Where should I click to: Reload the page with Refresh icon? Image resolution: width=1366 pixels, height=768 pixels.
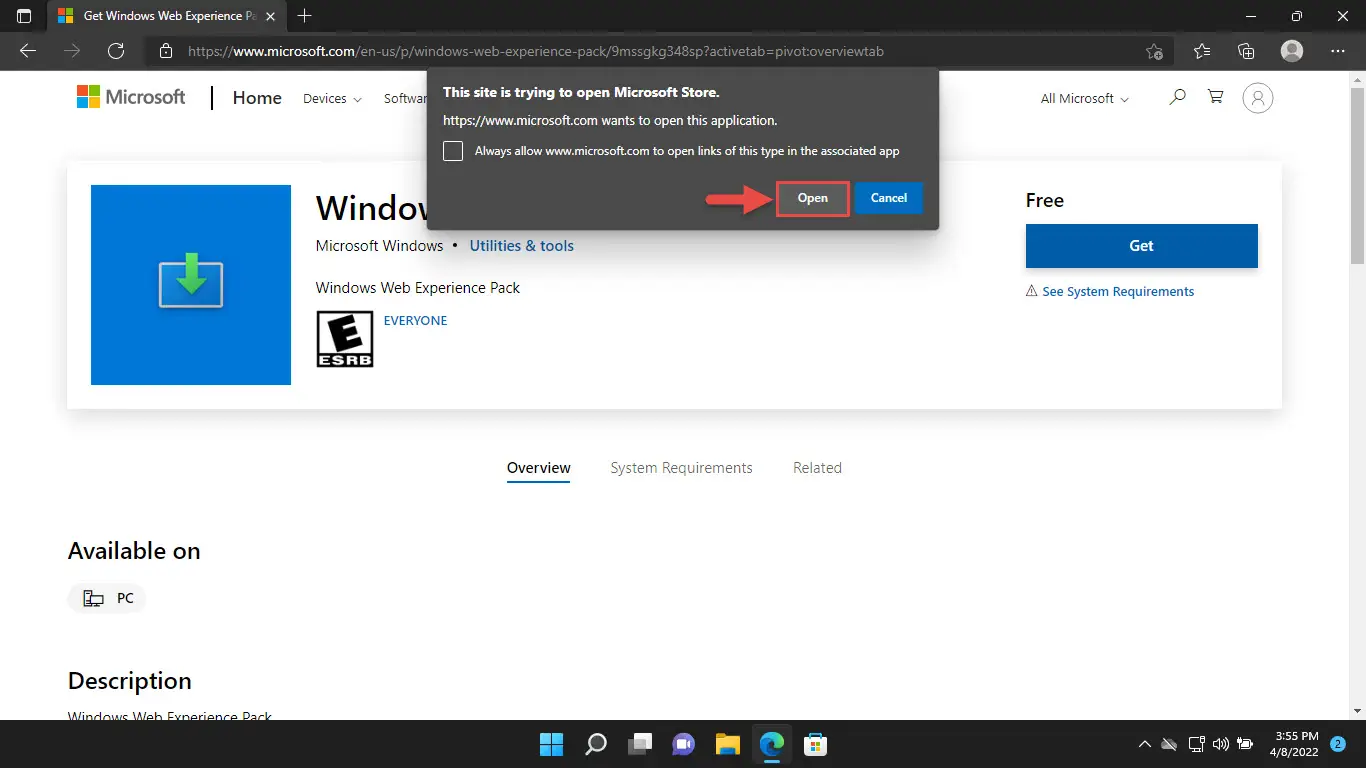coord(116,51)
